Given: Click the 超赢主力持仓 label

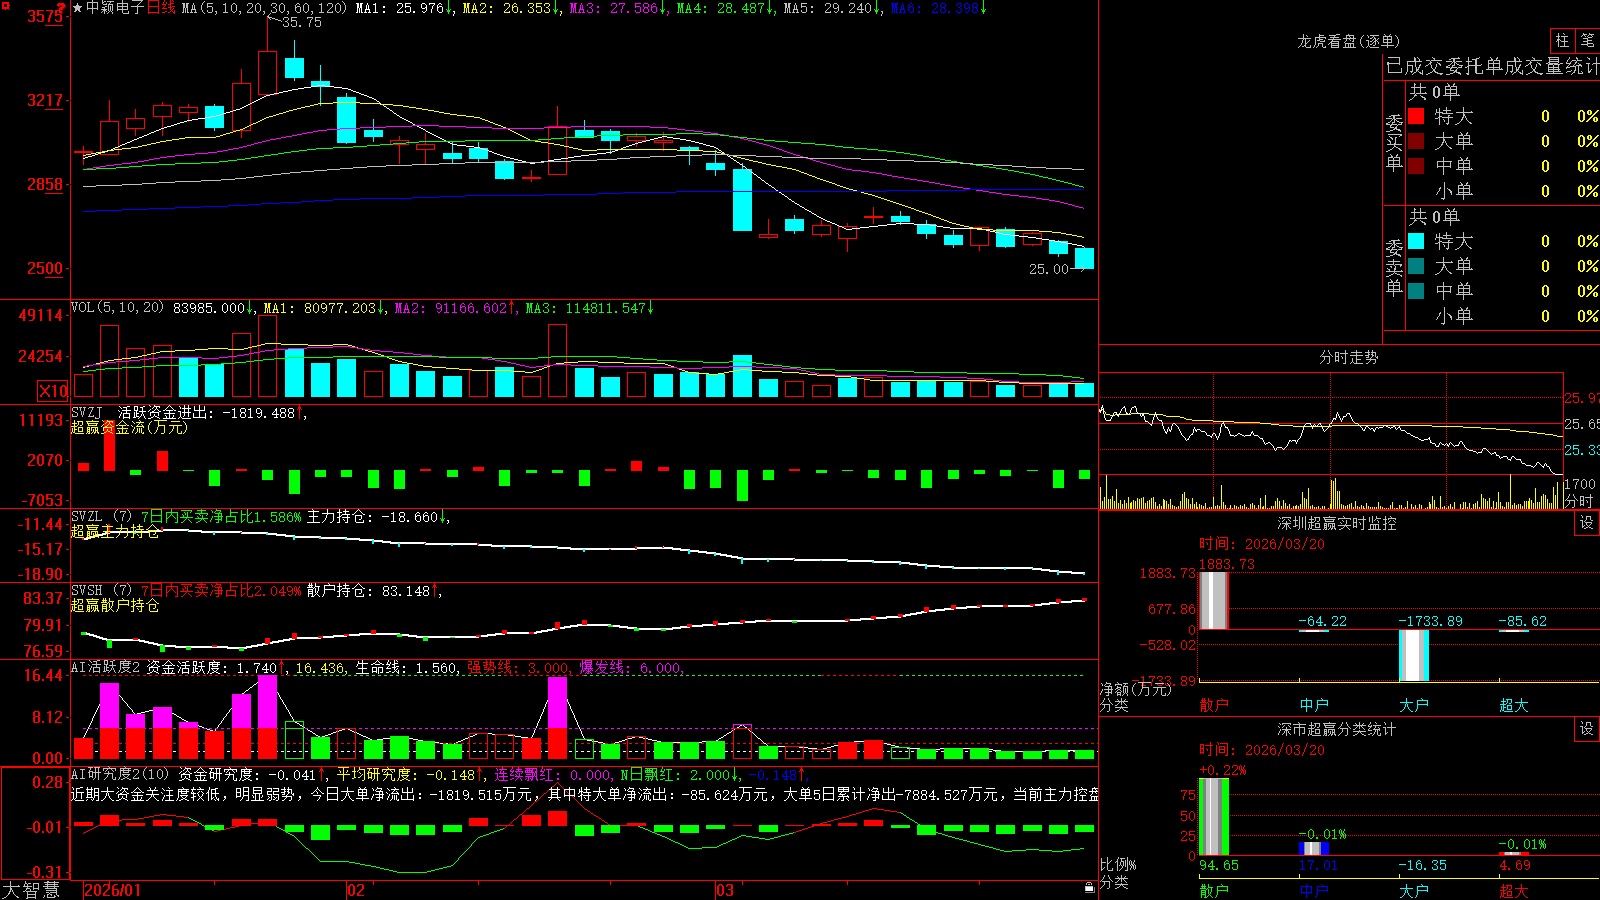Looking at the screenshot, I should [115, 531].
